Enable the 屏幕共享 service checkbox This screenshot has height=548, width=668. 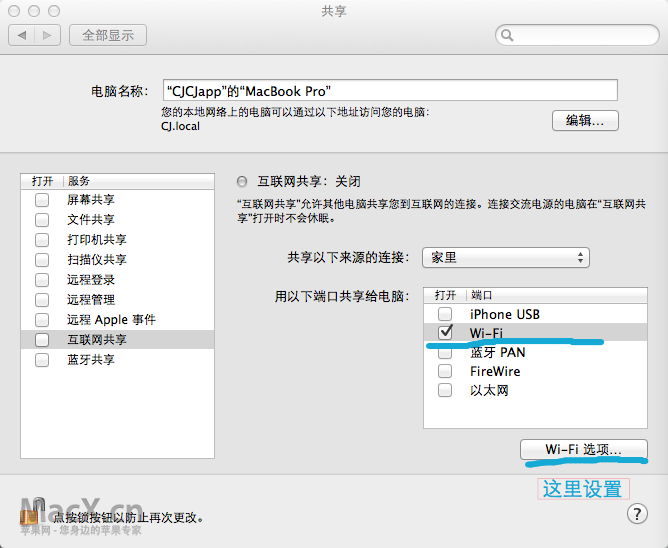click(x=42, y=200)
